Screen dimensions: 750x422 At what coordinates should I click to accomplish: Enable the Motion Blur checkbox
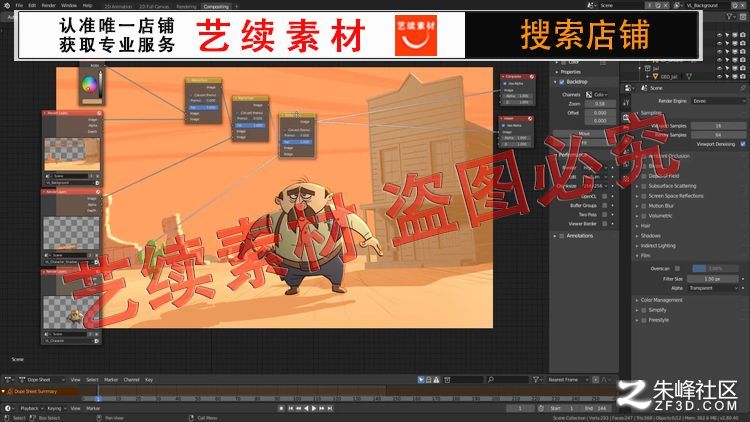(644, 206)
